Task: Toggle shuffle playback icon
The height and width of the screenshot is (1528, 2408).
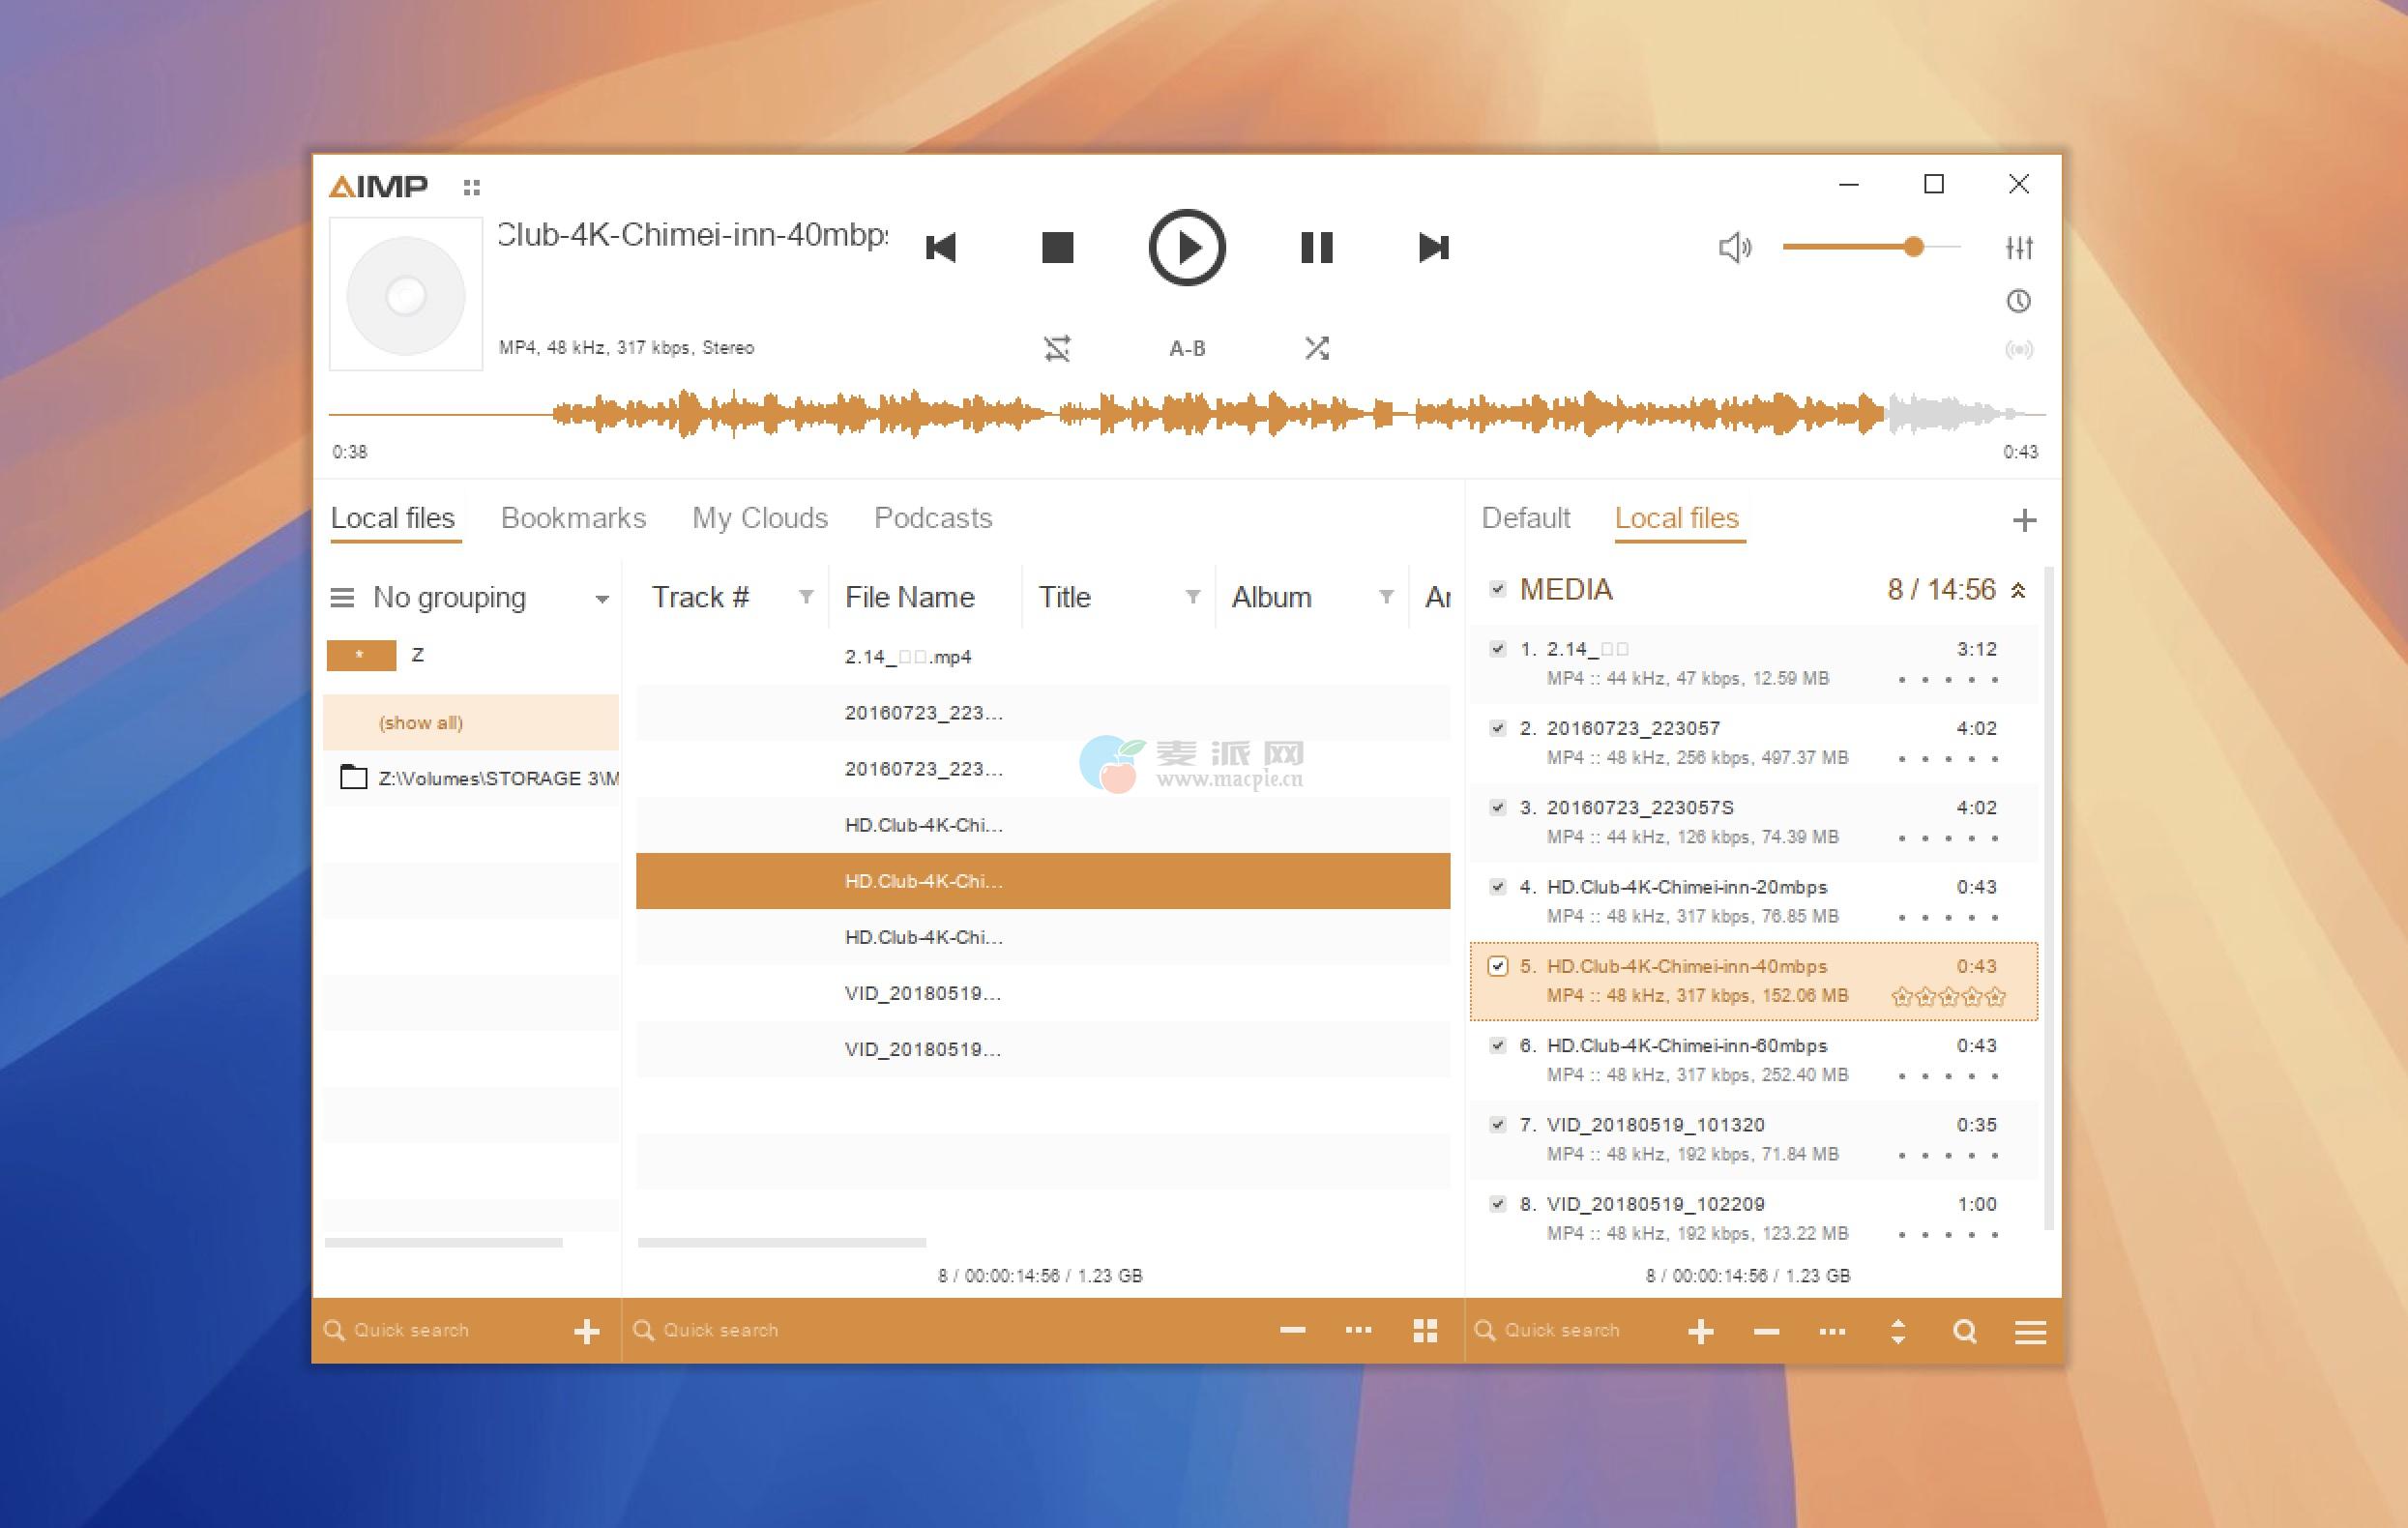Action: (1316, 348)
